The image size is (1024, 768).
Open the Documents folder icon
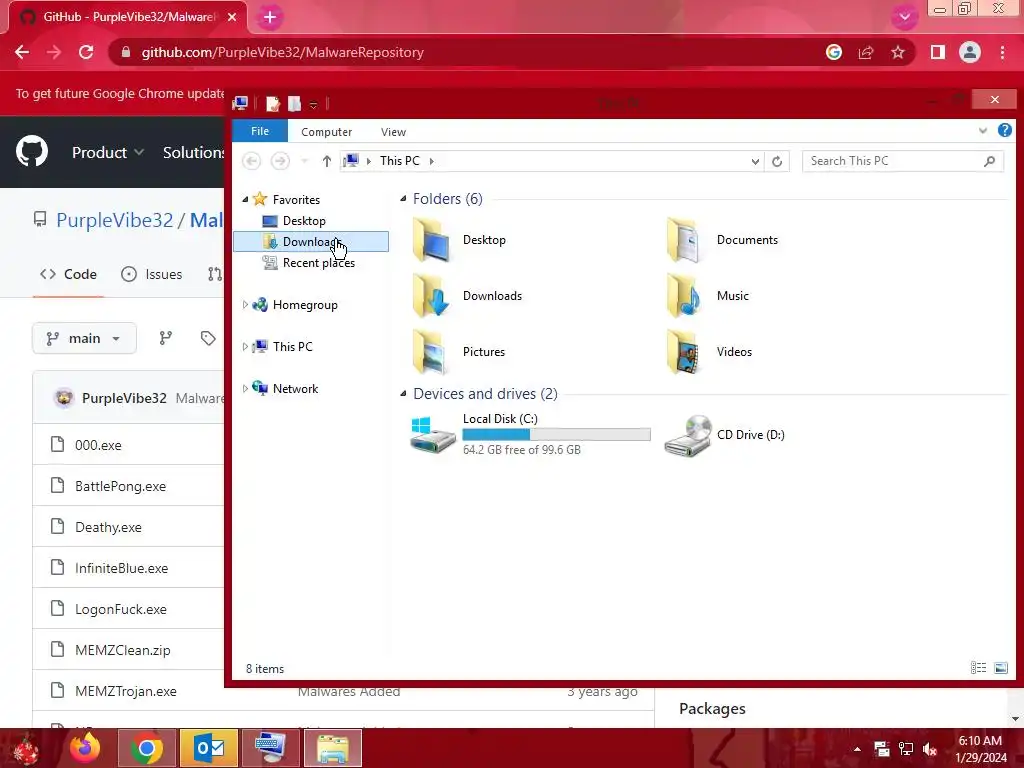(x=684, y=240)
